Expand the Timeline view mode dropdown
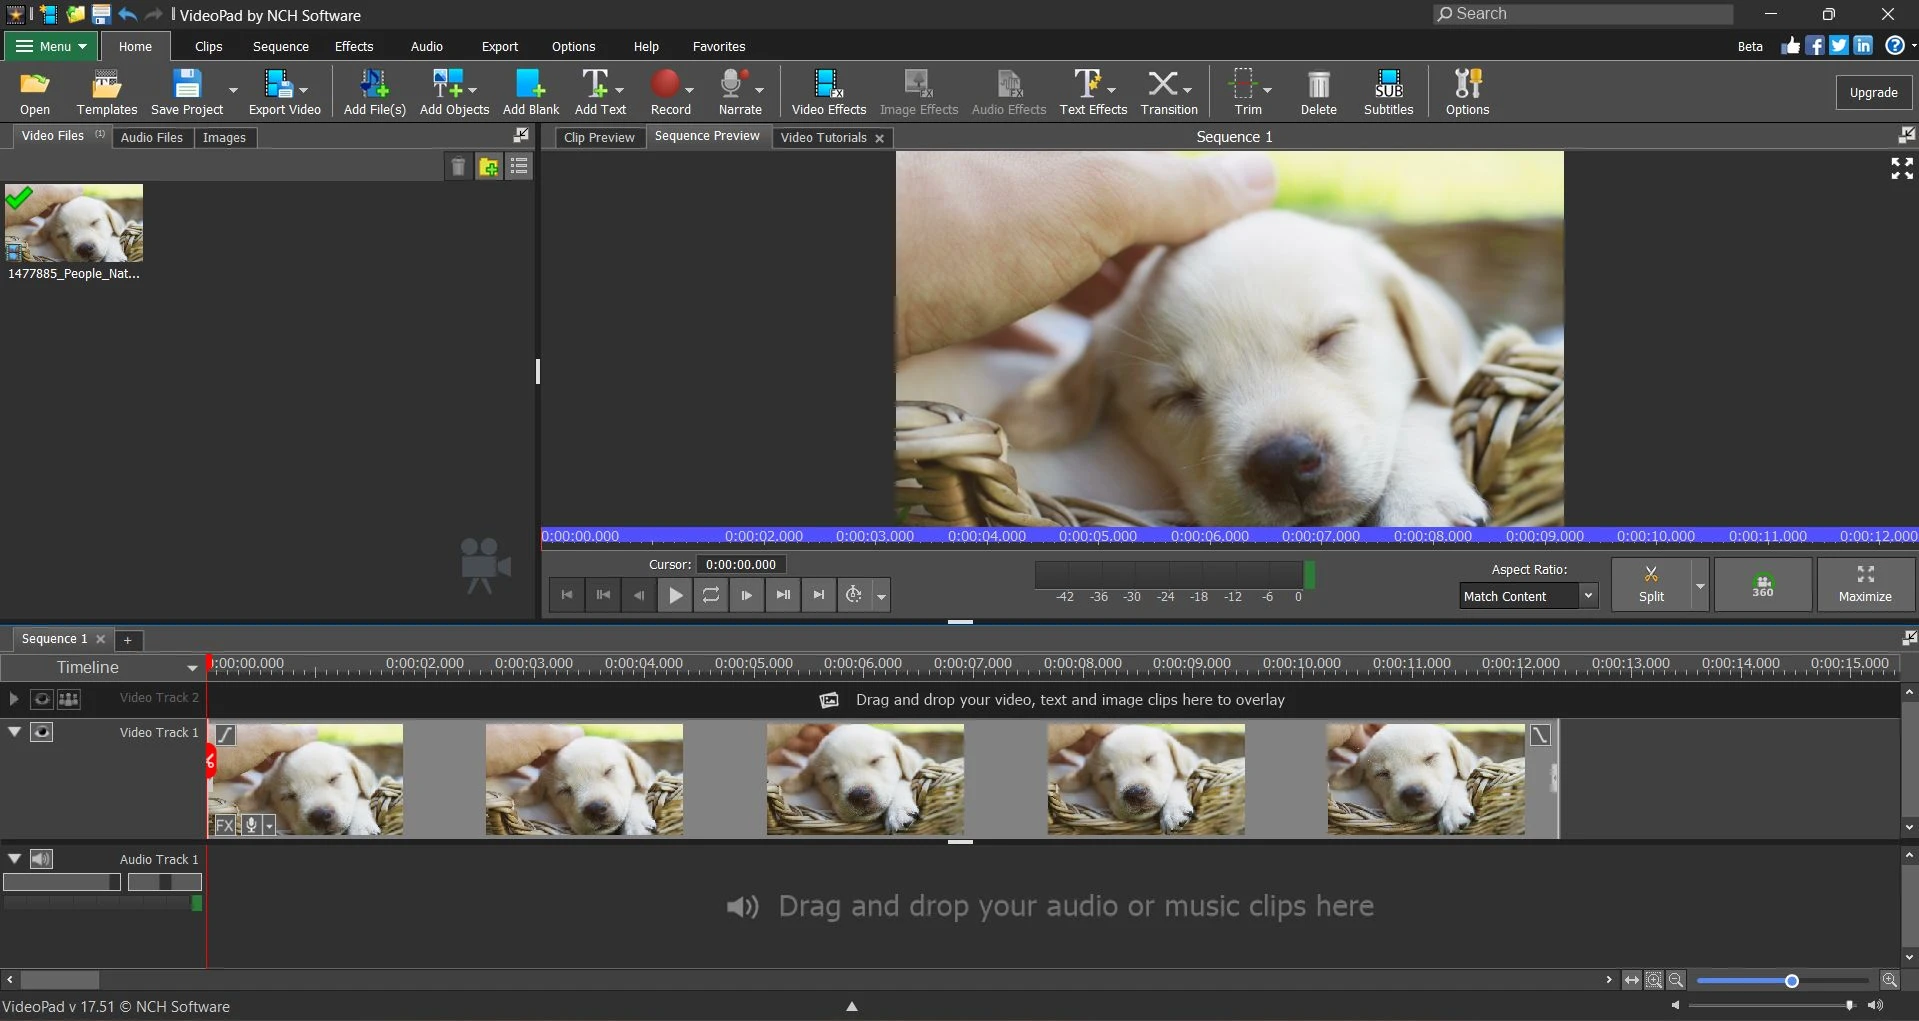This screenshot has height=1021, width=1919. [x=192, y=668]
